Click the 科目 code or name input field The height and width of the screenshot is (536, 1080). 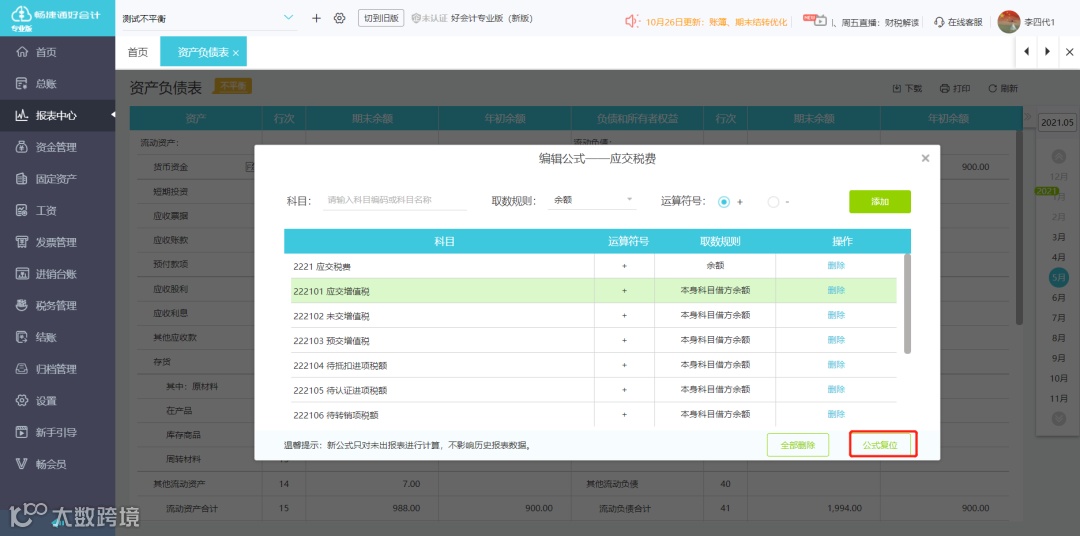(395, 200)
